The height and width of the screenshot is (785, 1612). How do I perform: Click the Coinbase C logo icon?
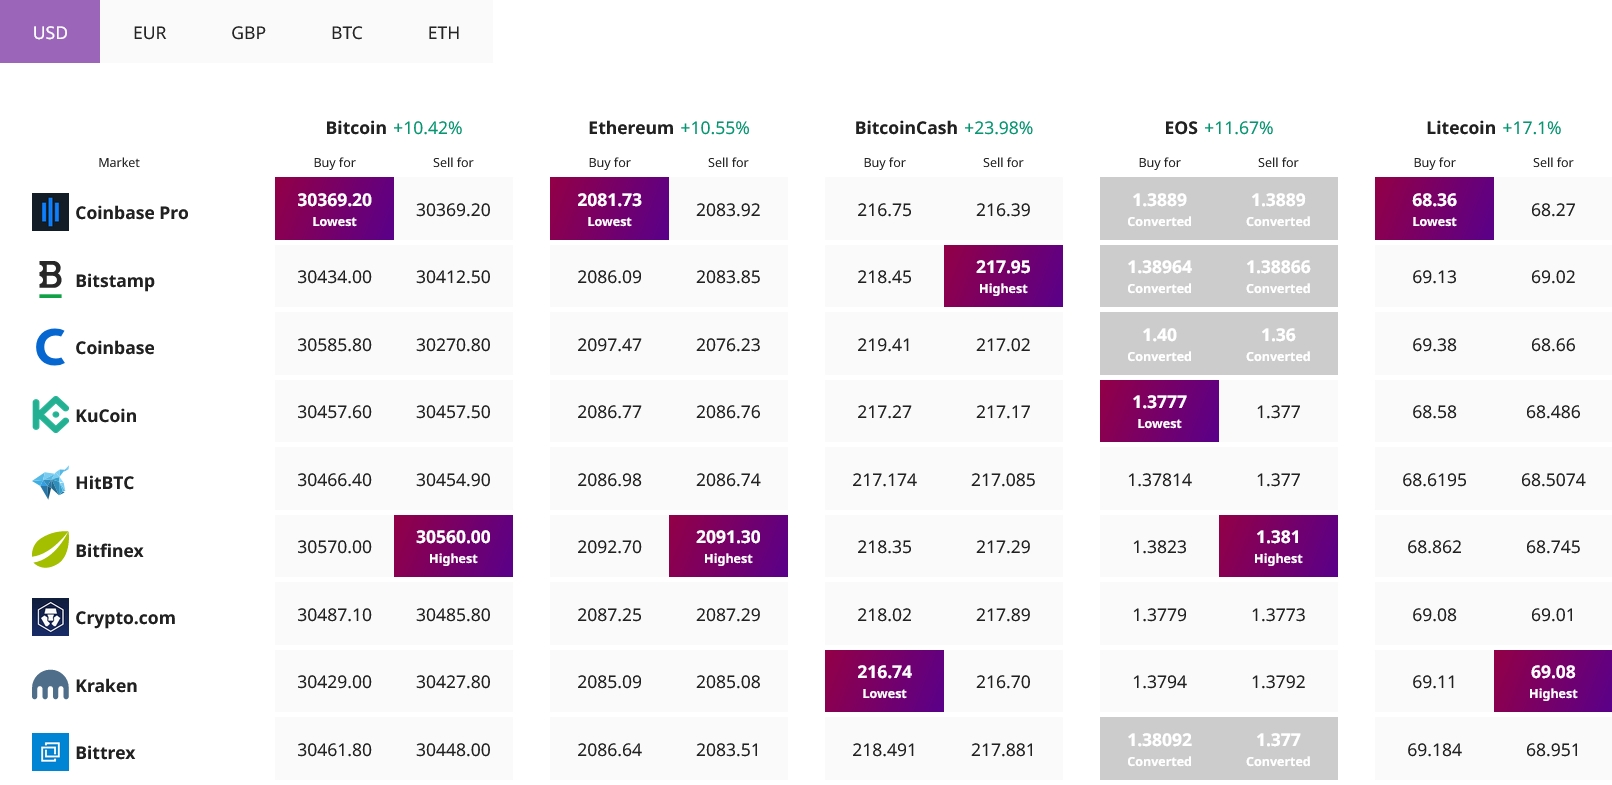(x=50, y=347)
